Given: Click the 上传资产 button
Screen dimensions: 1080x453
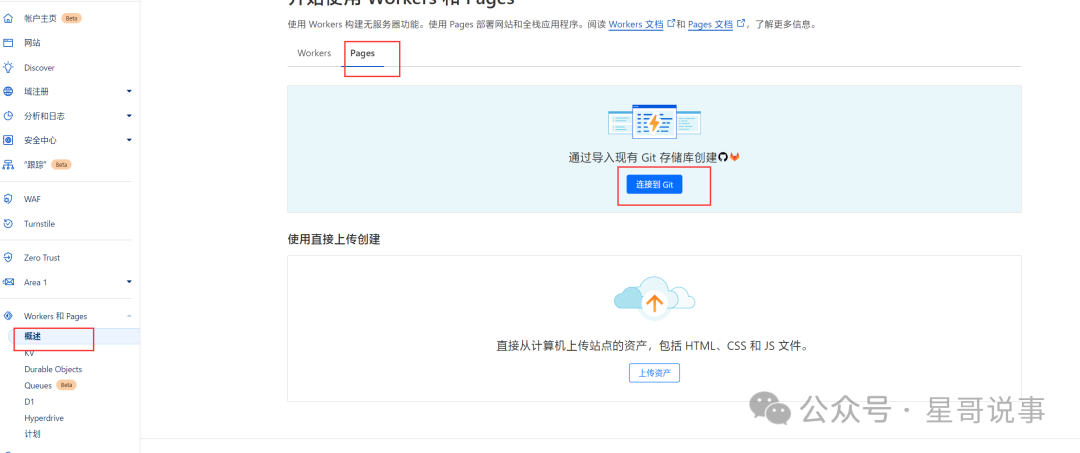Looking at the screenshot, I should [x=654, y=373].
